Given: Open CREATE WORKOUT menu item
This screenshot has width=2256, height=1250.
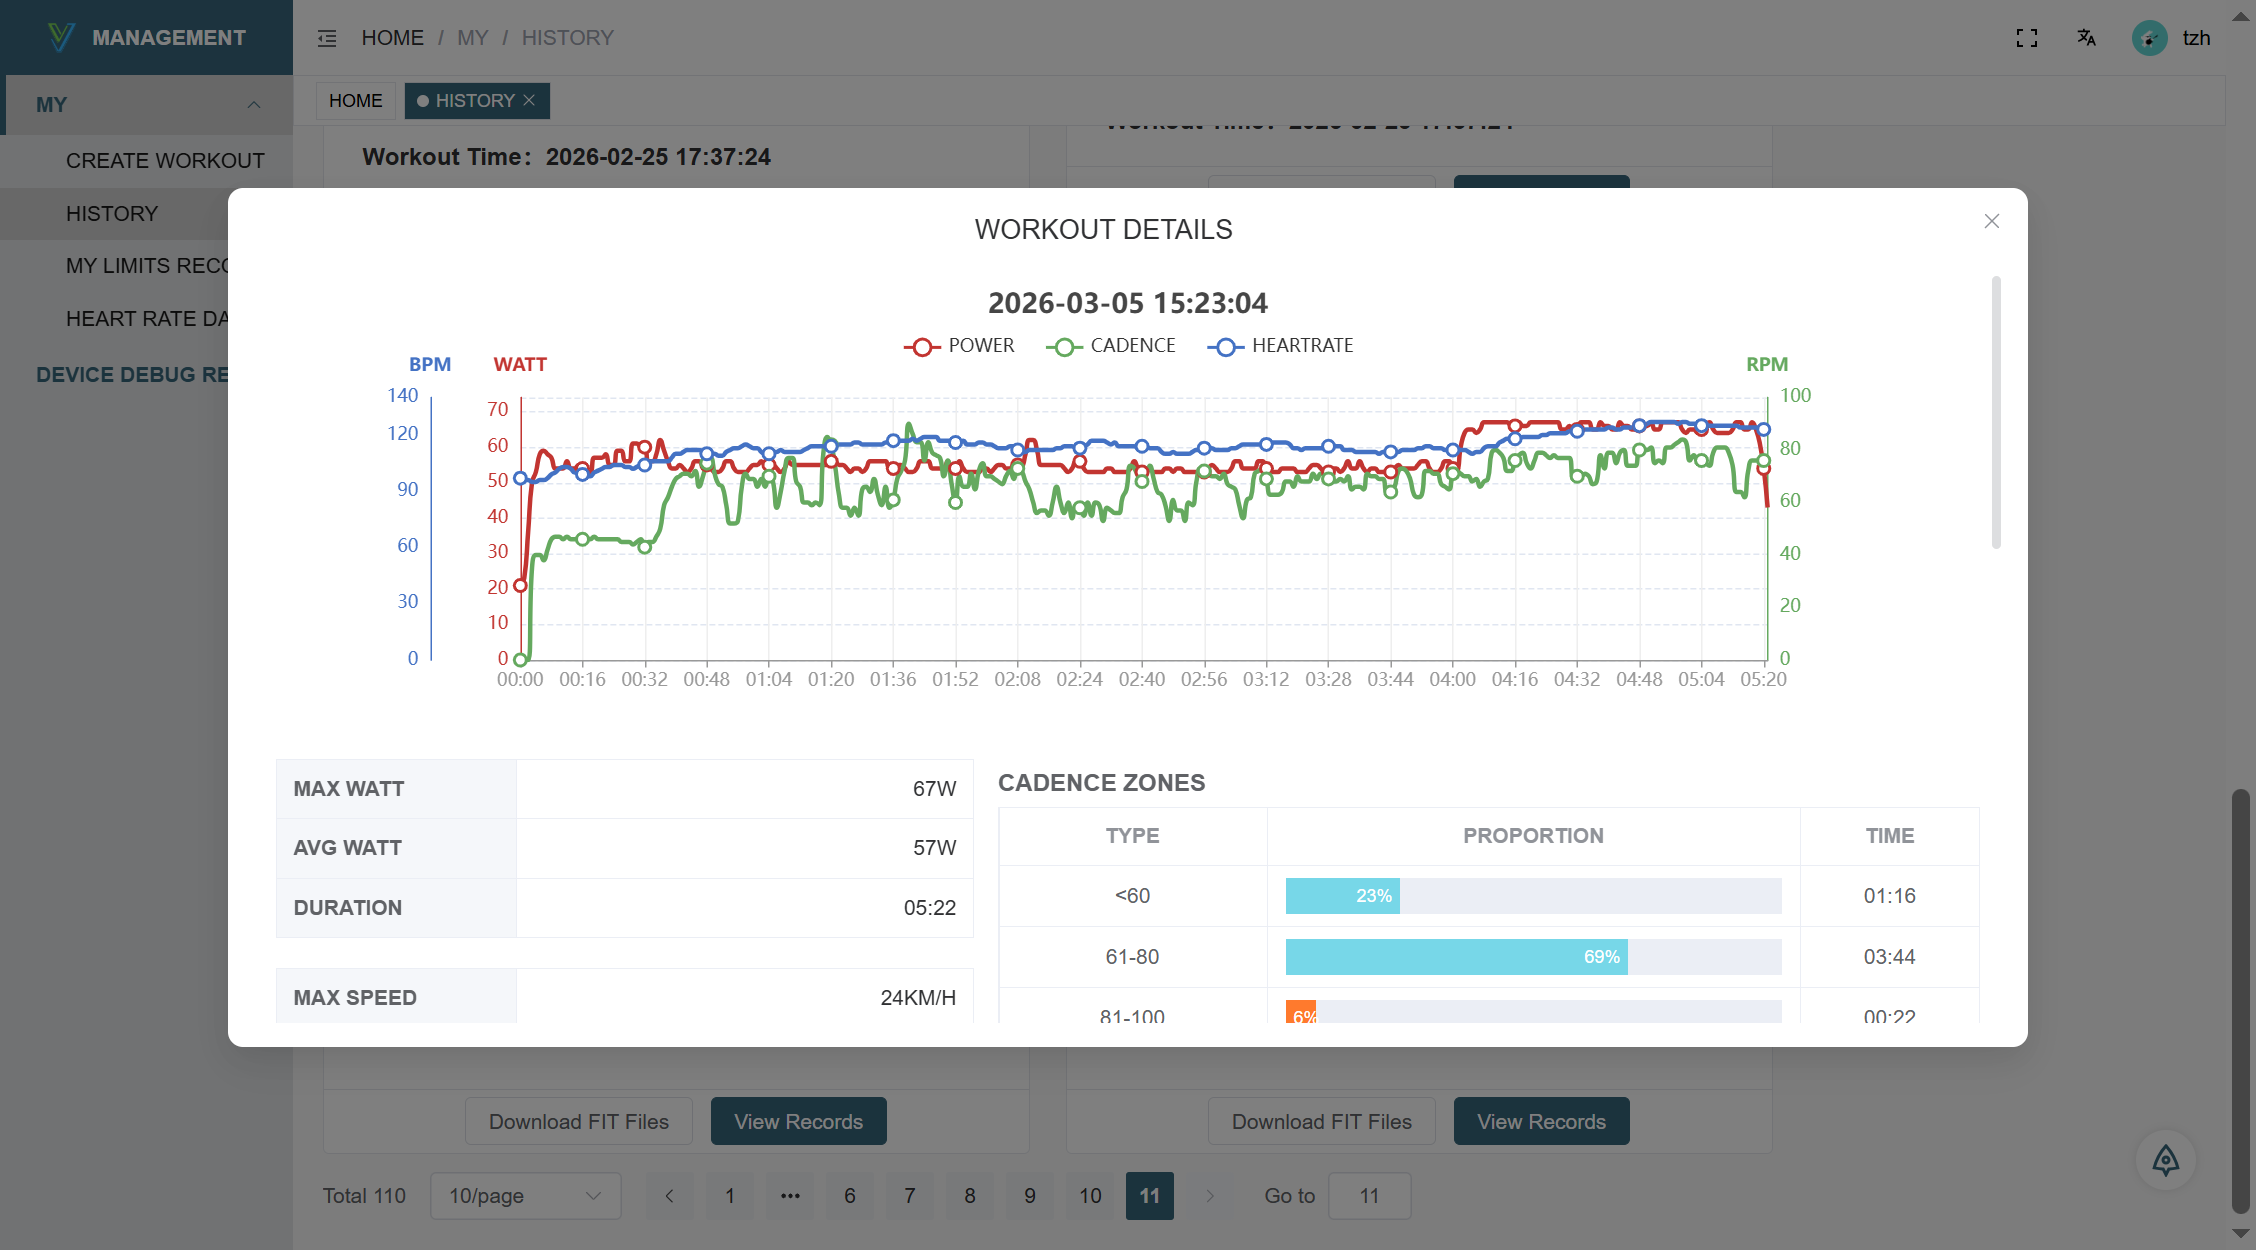Looking at the screenshot, I should [x=165, y=161].
